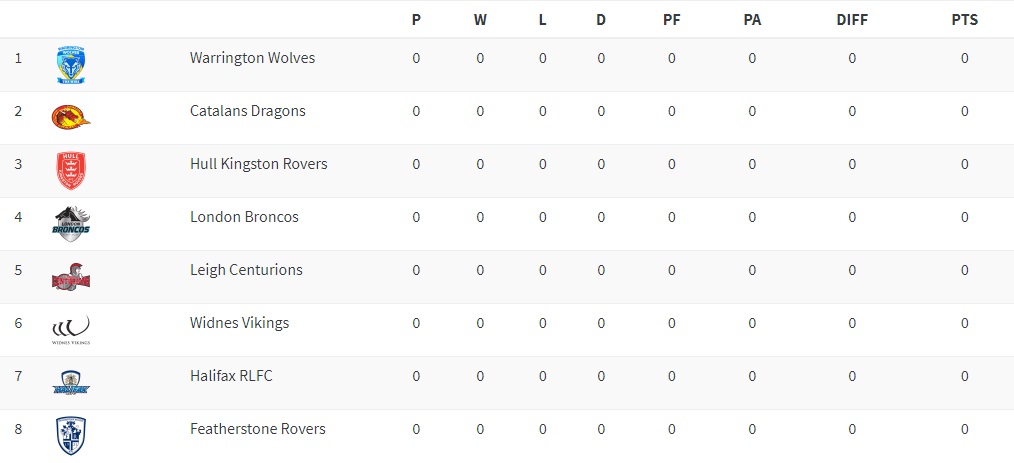Click the Featherstone Rovers crest
This screenshot has width=1014, height=463.
tap(71, 435)
